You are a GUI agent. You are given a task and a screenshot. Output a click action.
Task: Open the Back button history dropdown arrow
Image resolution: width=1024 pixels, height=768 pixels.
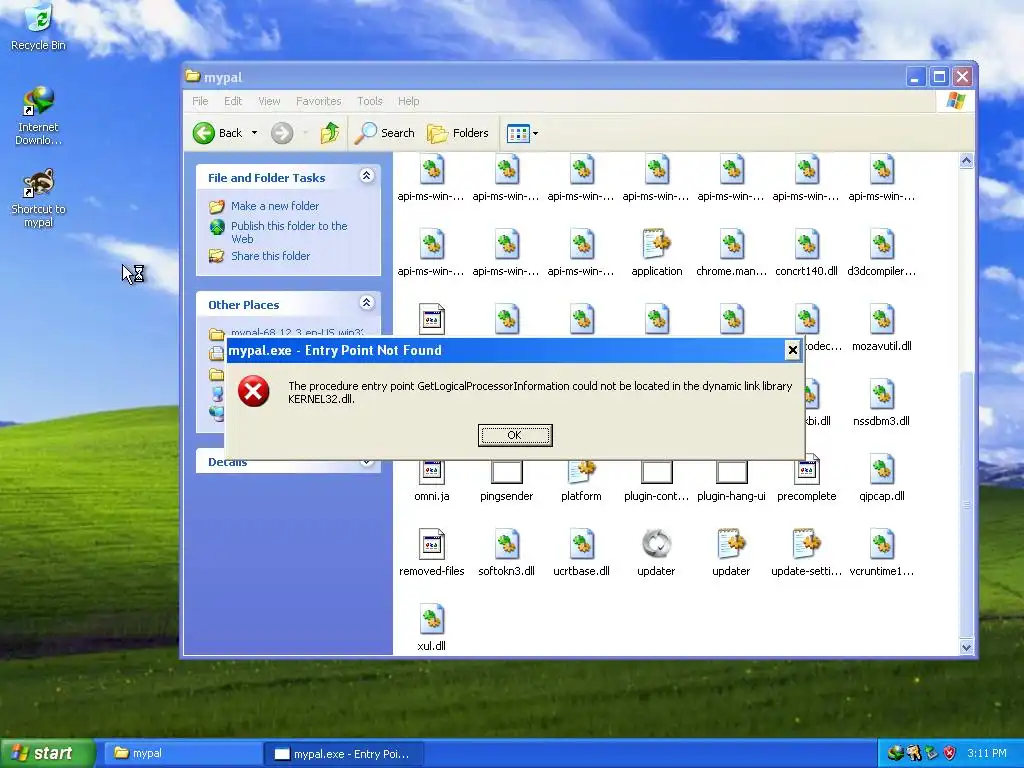(x=255, y=133)
